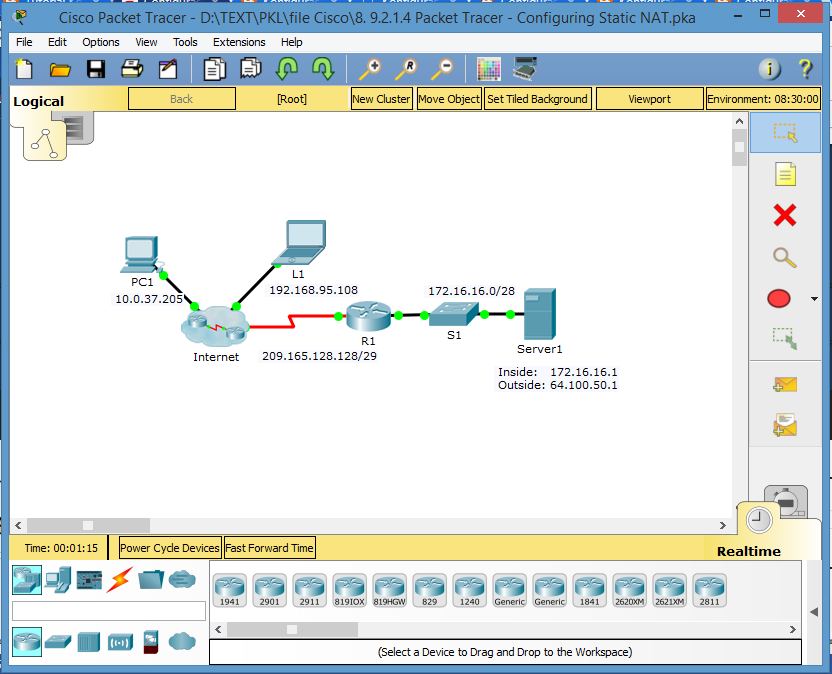This screenshot has height=674, width=832.
Task: Switch to the Logical workspace tab
Action: [38, 101]
